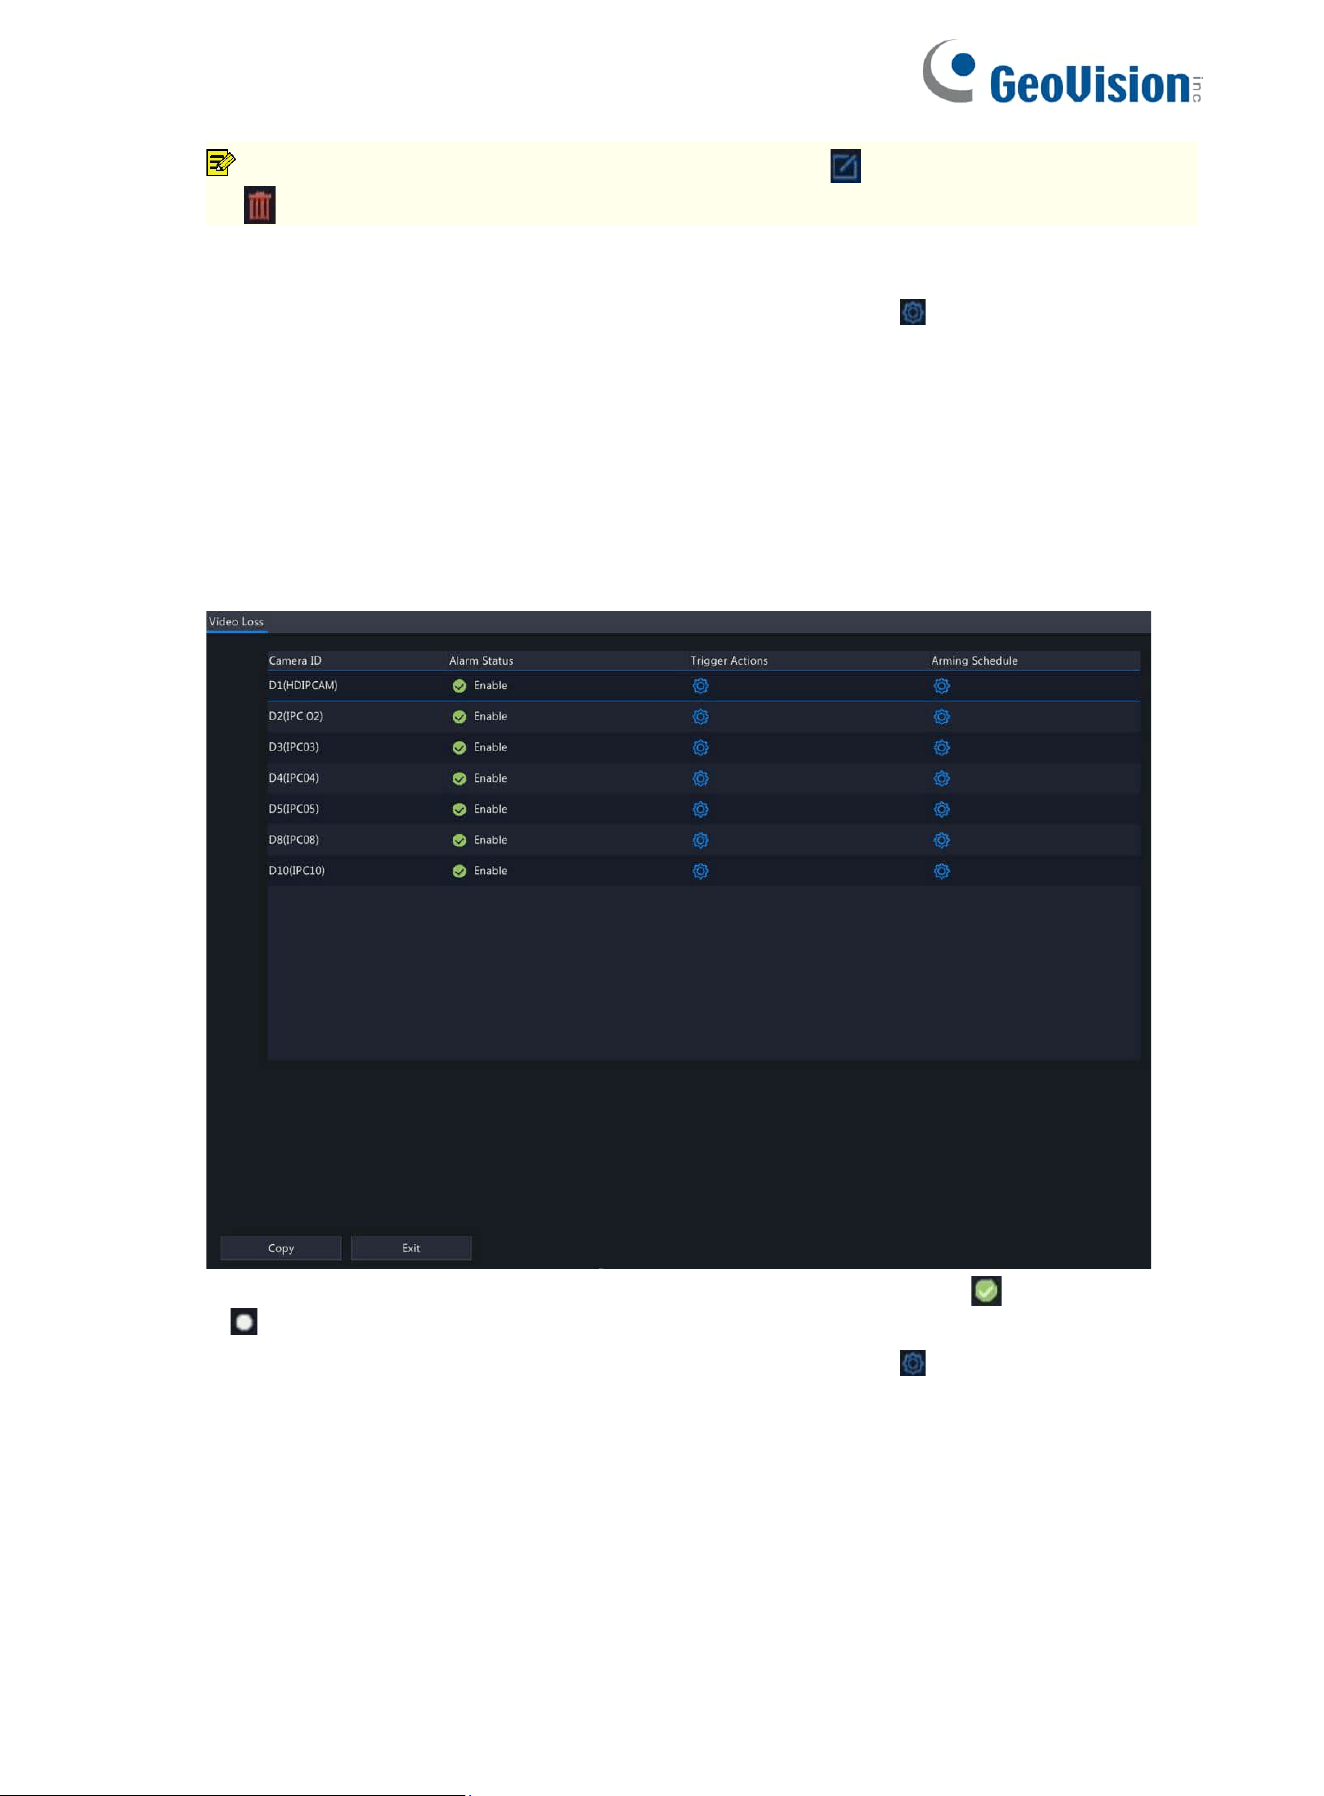Click the blue edit pencil icon
The image size is (1324, 1796).
(x=846, y=166)
